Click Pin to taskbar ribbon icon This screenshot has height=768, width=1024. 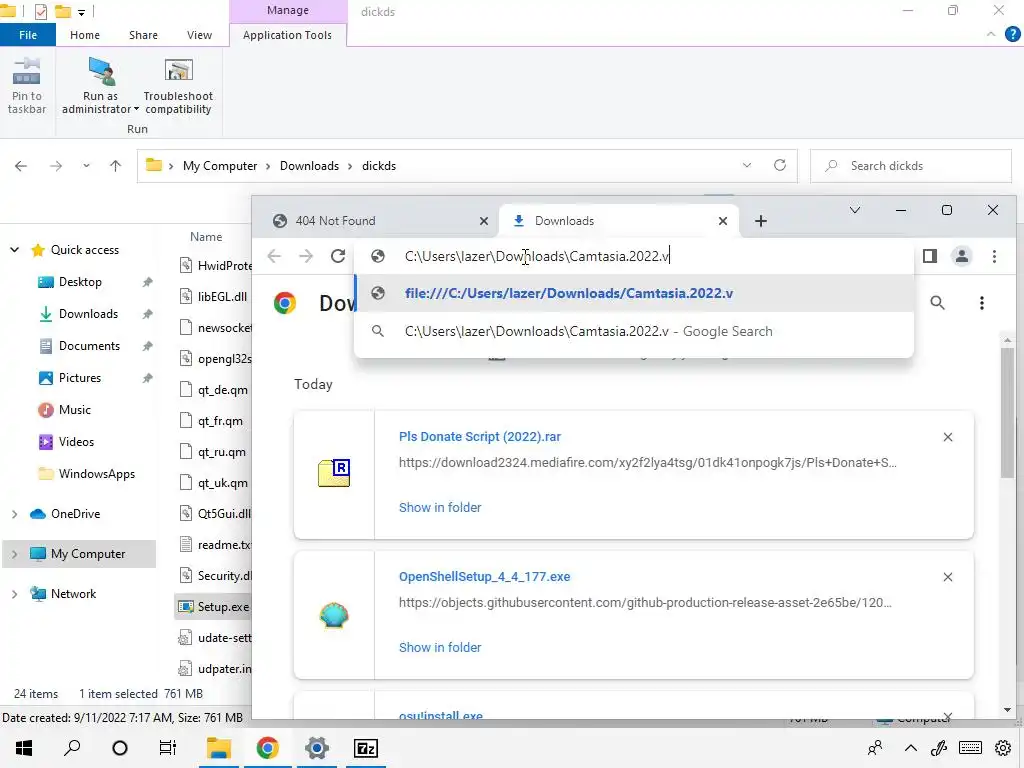[x=26, y=86]
